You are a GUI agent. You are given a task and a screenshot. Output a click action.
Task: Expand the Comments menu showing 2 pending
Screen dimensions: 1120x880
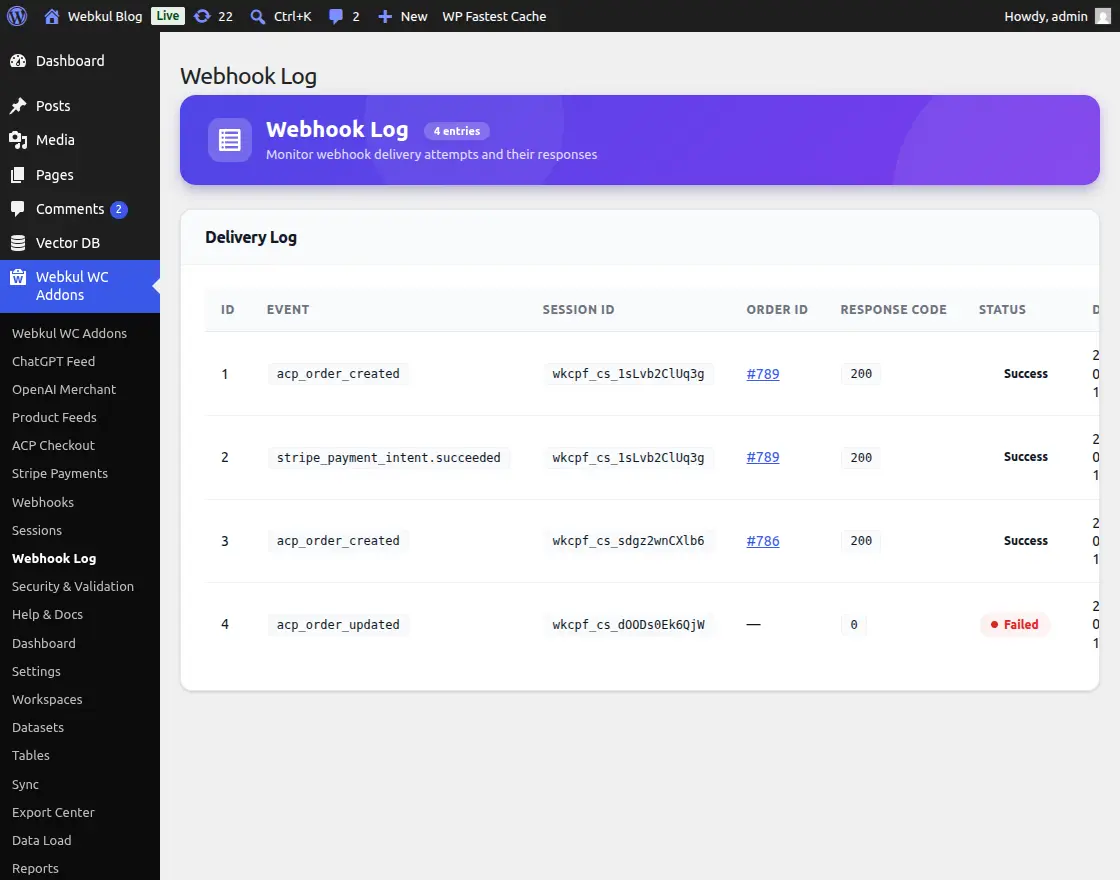tap(70, 208)
